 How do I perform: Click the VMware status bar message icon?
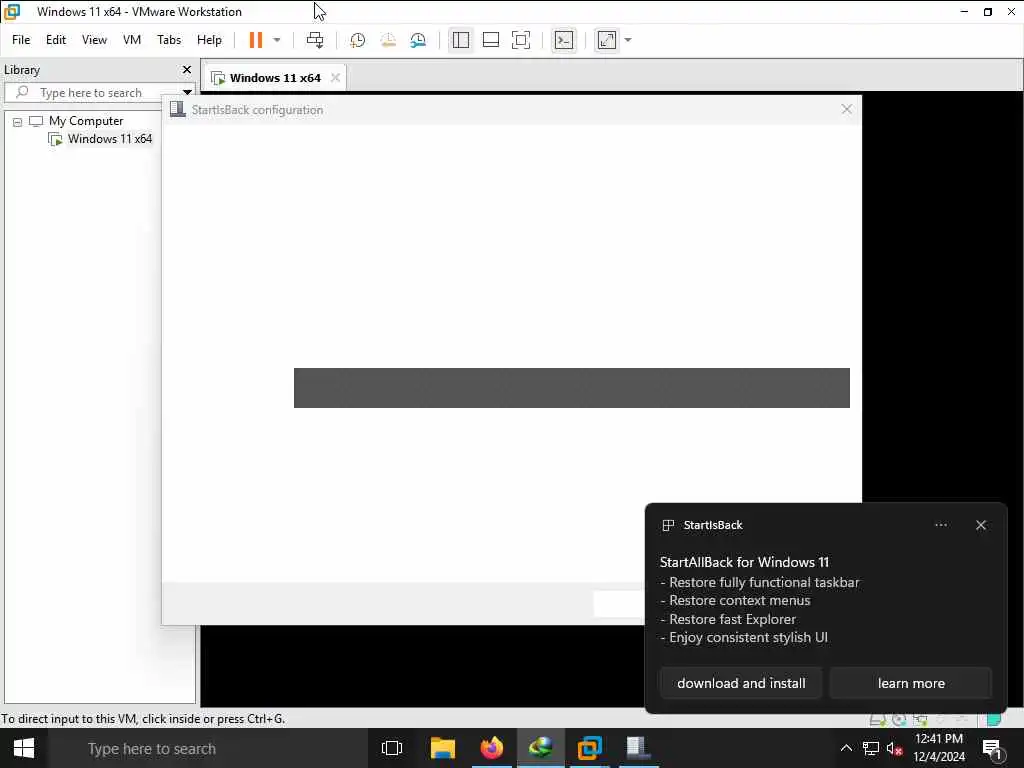(x=993, y=719)
